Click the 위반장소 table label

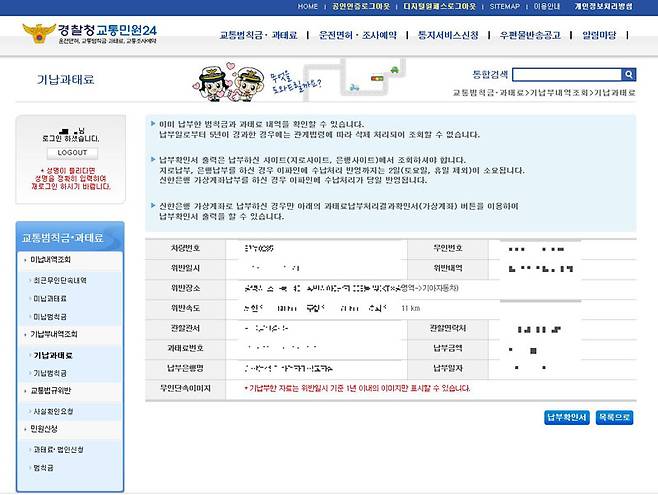(185, 288)
